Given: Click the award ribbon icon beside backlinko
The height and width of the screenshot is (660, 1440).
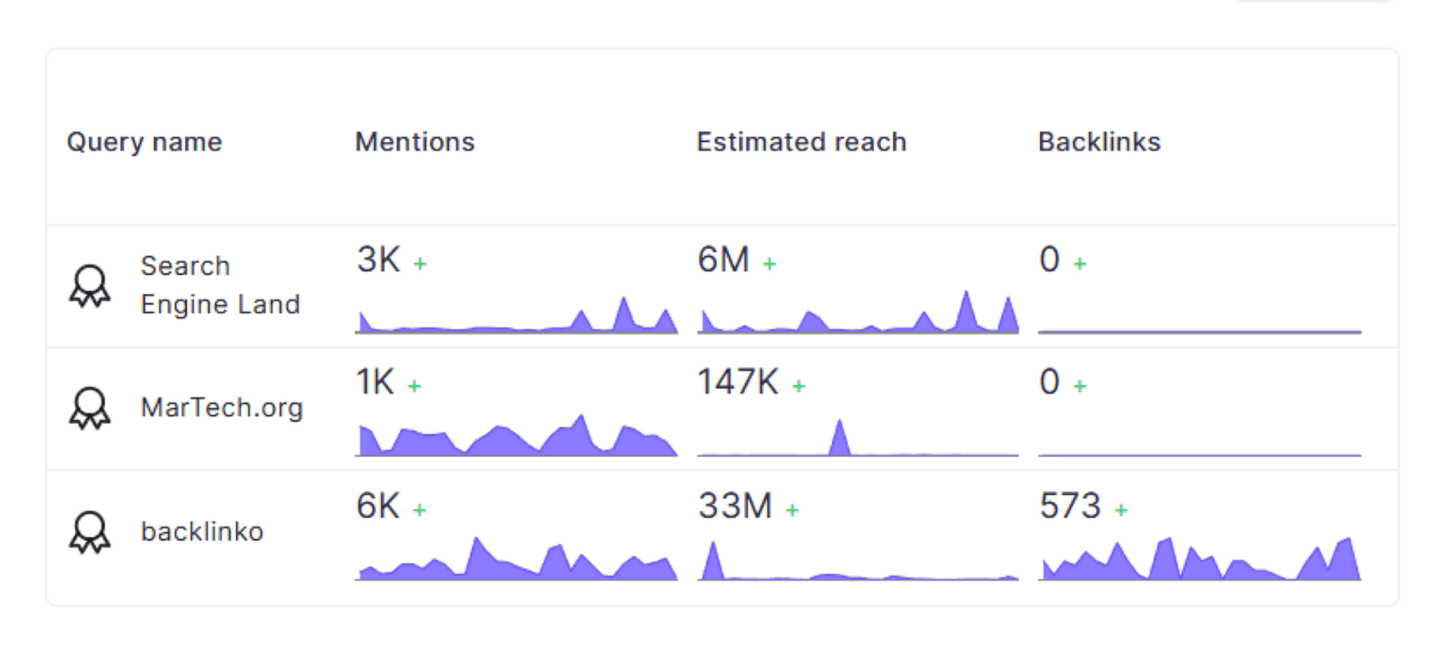Looking at the screenshot, I should (x=89, y=531).
